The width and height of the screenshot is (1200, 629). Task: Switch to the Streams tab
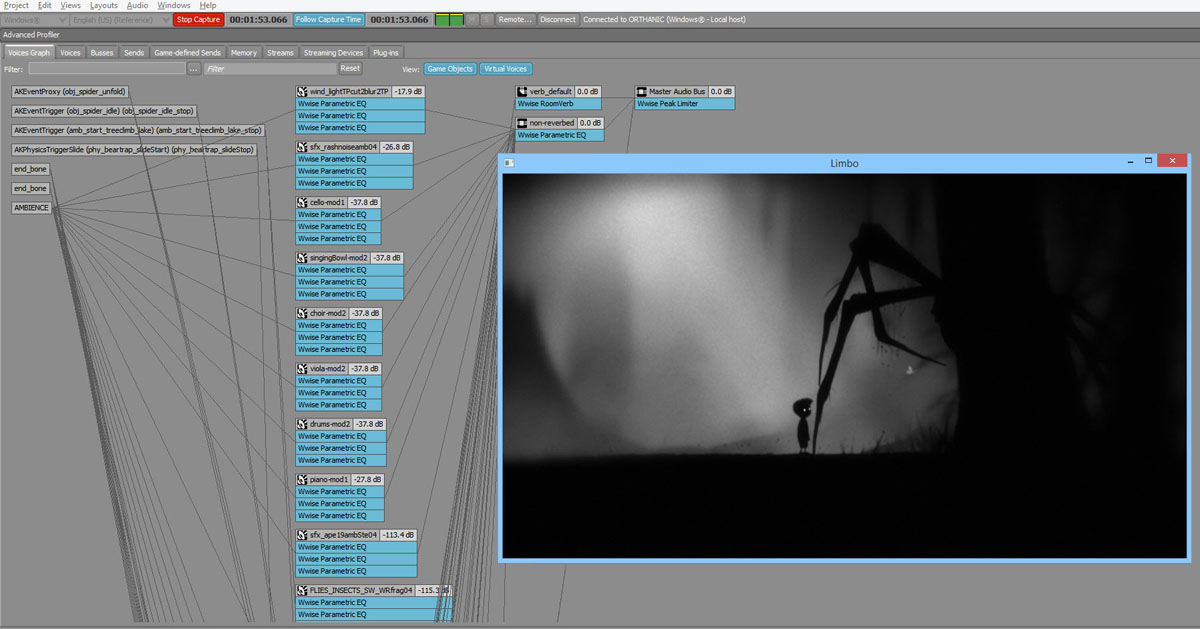click(281, 52)
